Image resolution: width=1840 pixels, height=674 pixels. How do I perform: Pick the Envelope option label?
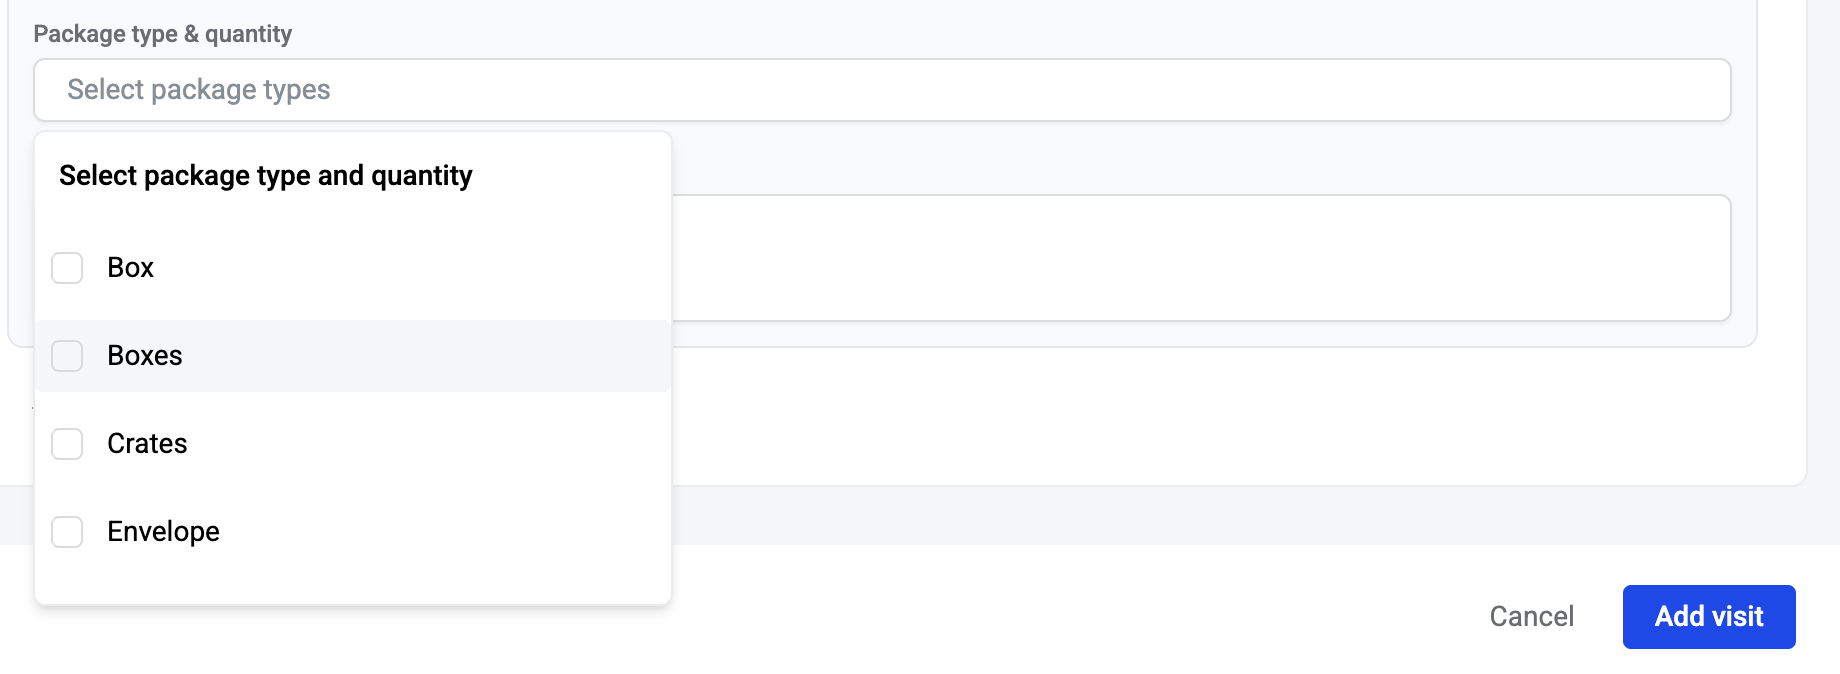163,532
